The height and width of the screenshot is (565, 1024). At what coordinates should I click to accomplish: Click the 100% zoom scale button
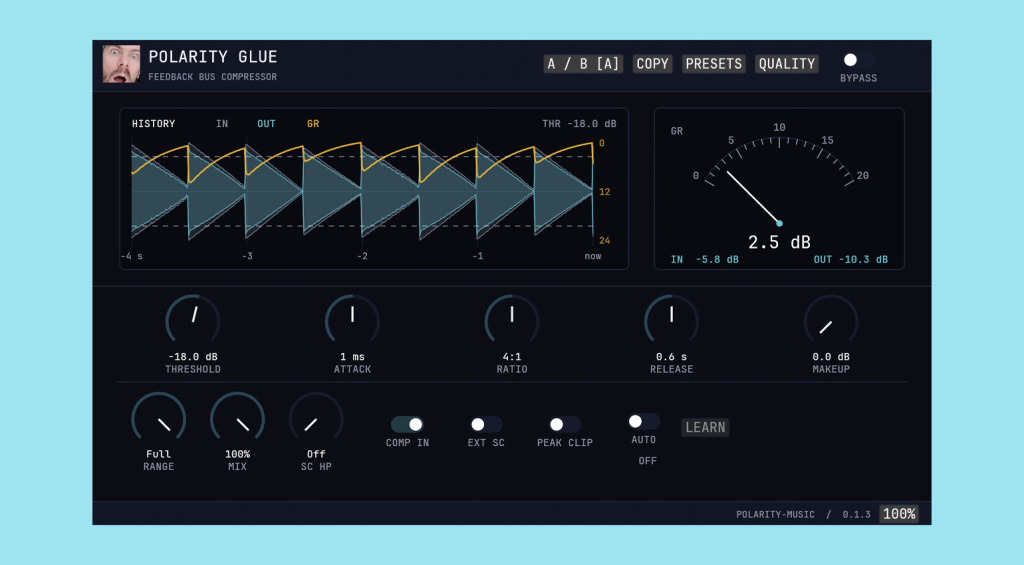899,514
